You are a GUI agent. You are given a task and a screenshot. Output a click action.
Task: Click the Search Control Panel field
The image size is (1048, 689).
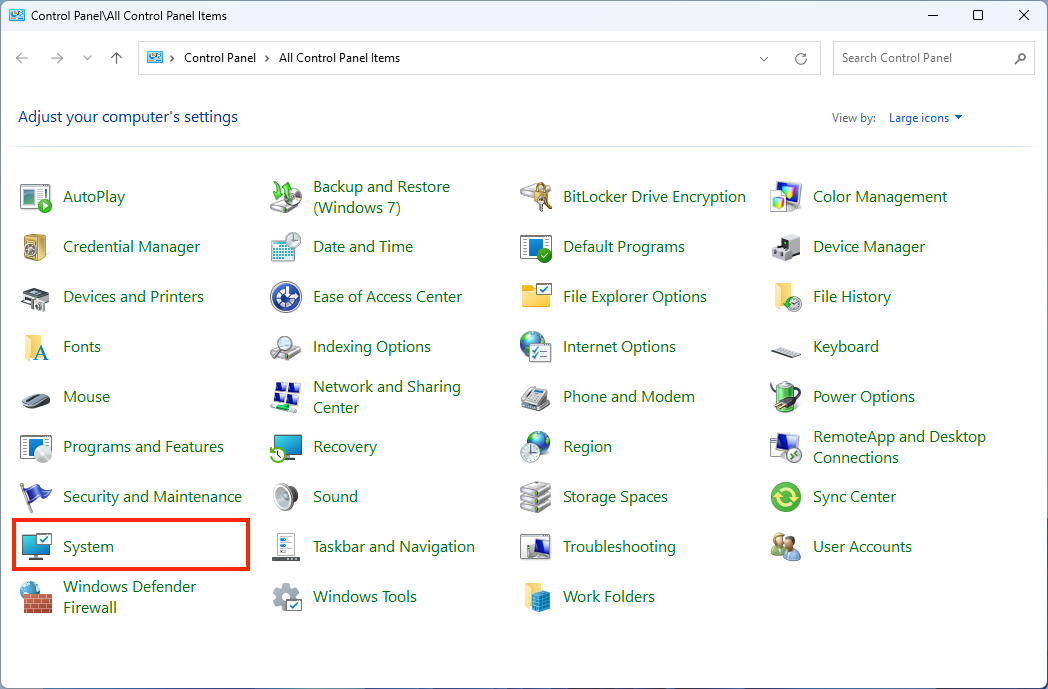tap(922, 58)
